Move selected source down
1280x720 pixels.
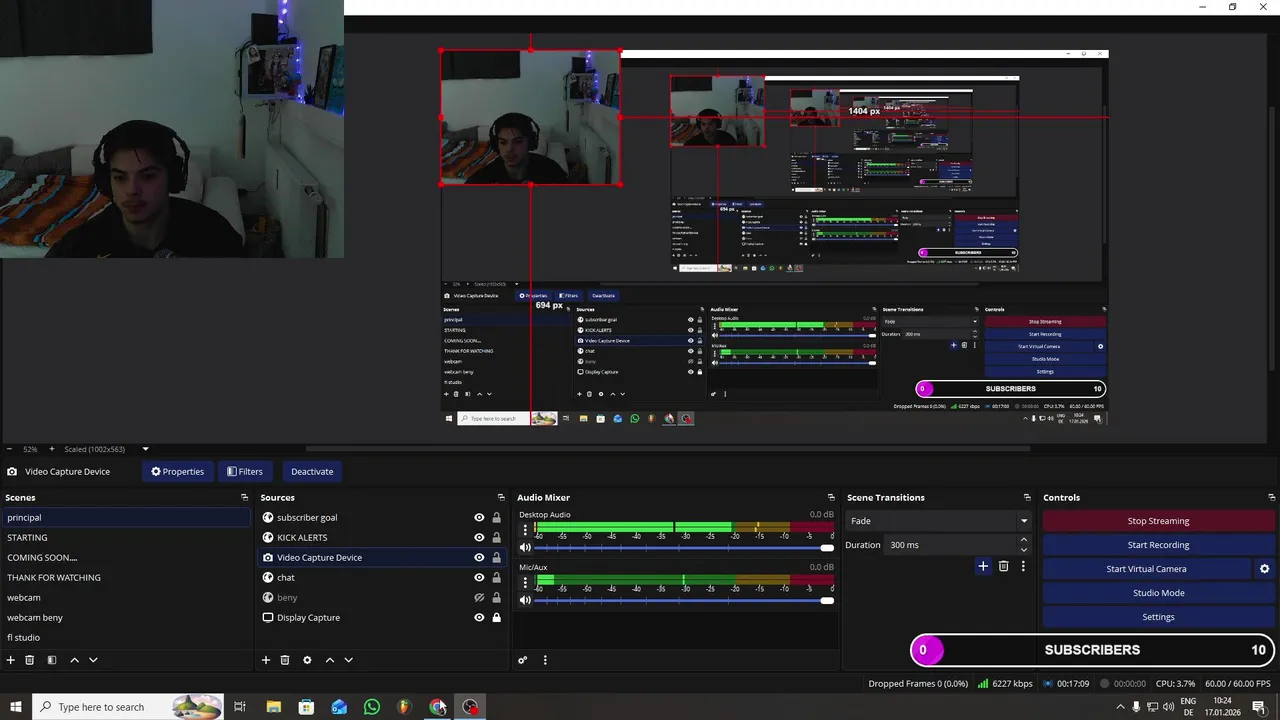tap(348, 660)
